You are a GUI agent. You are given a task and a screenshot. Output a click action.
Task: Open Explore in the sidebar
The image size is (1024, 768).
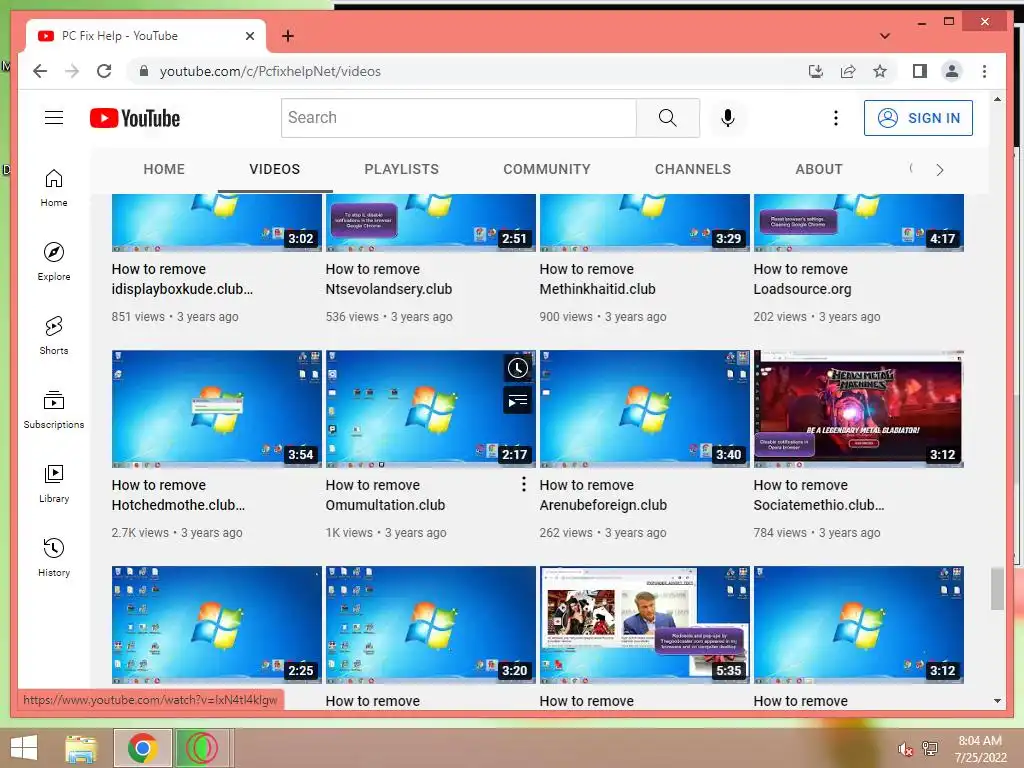(54, 262)
